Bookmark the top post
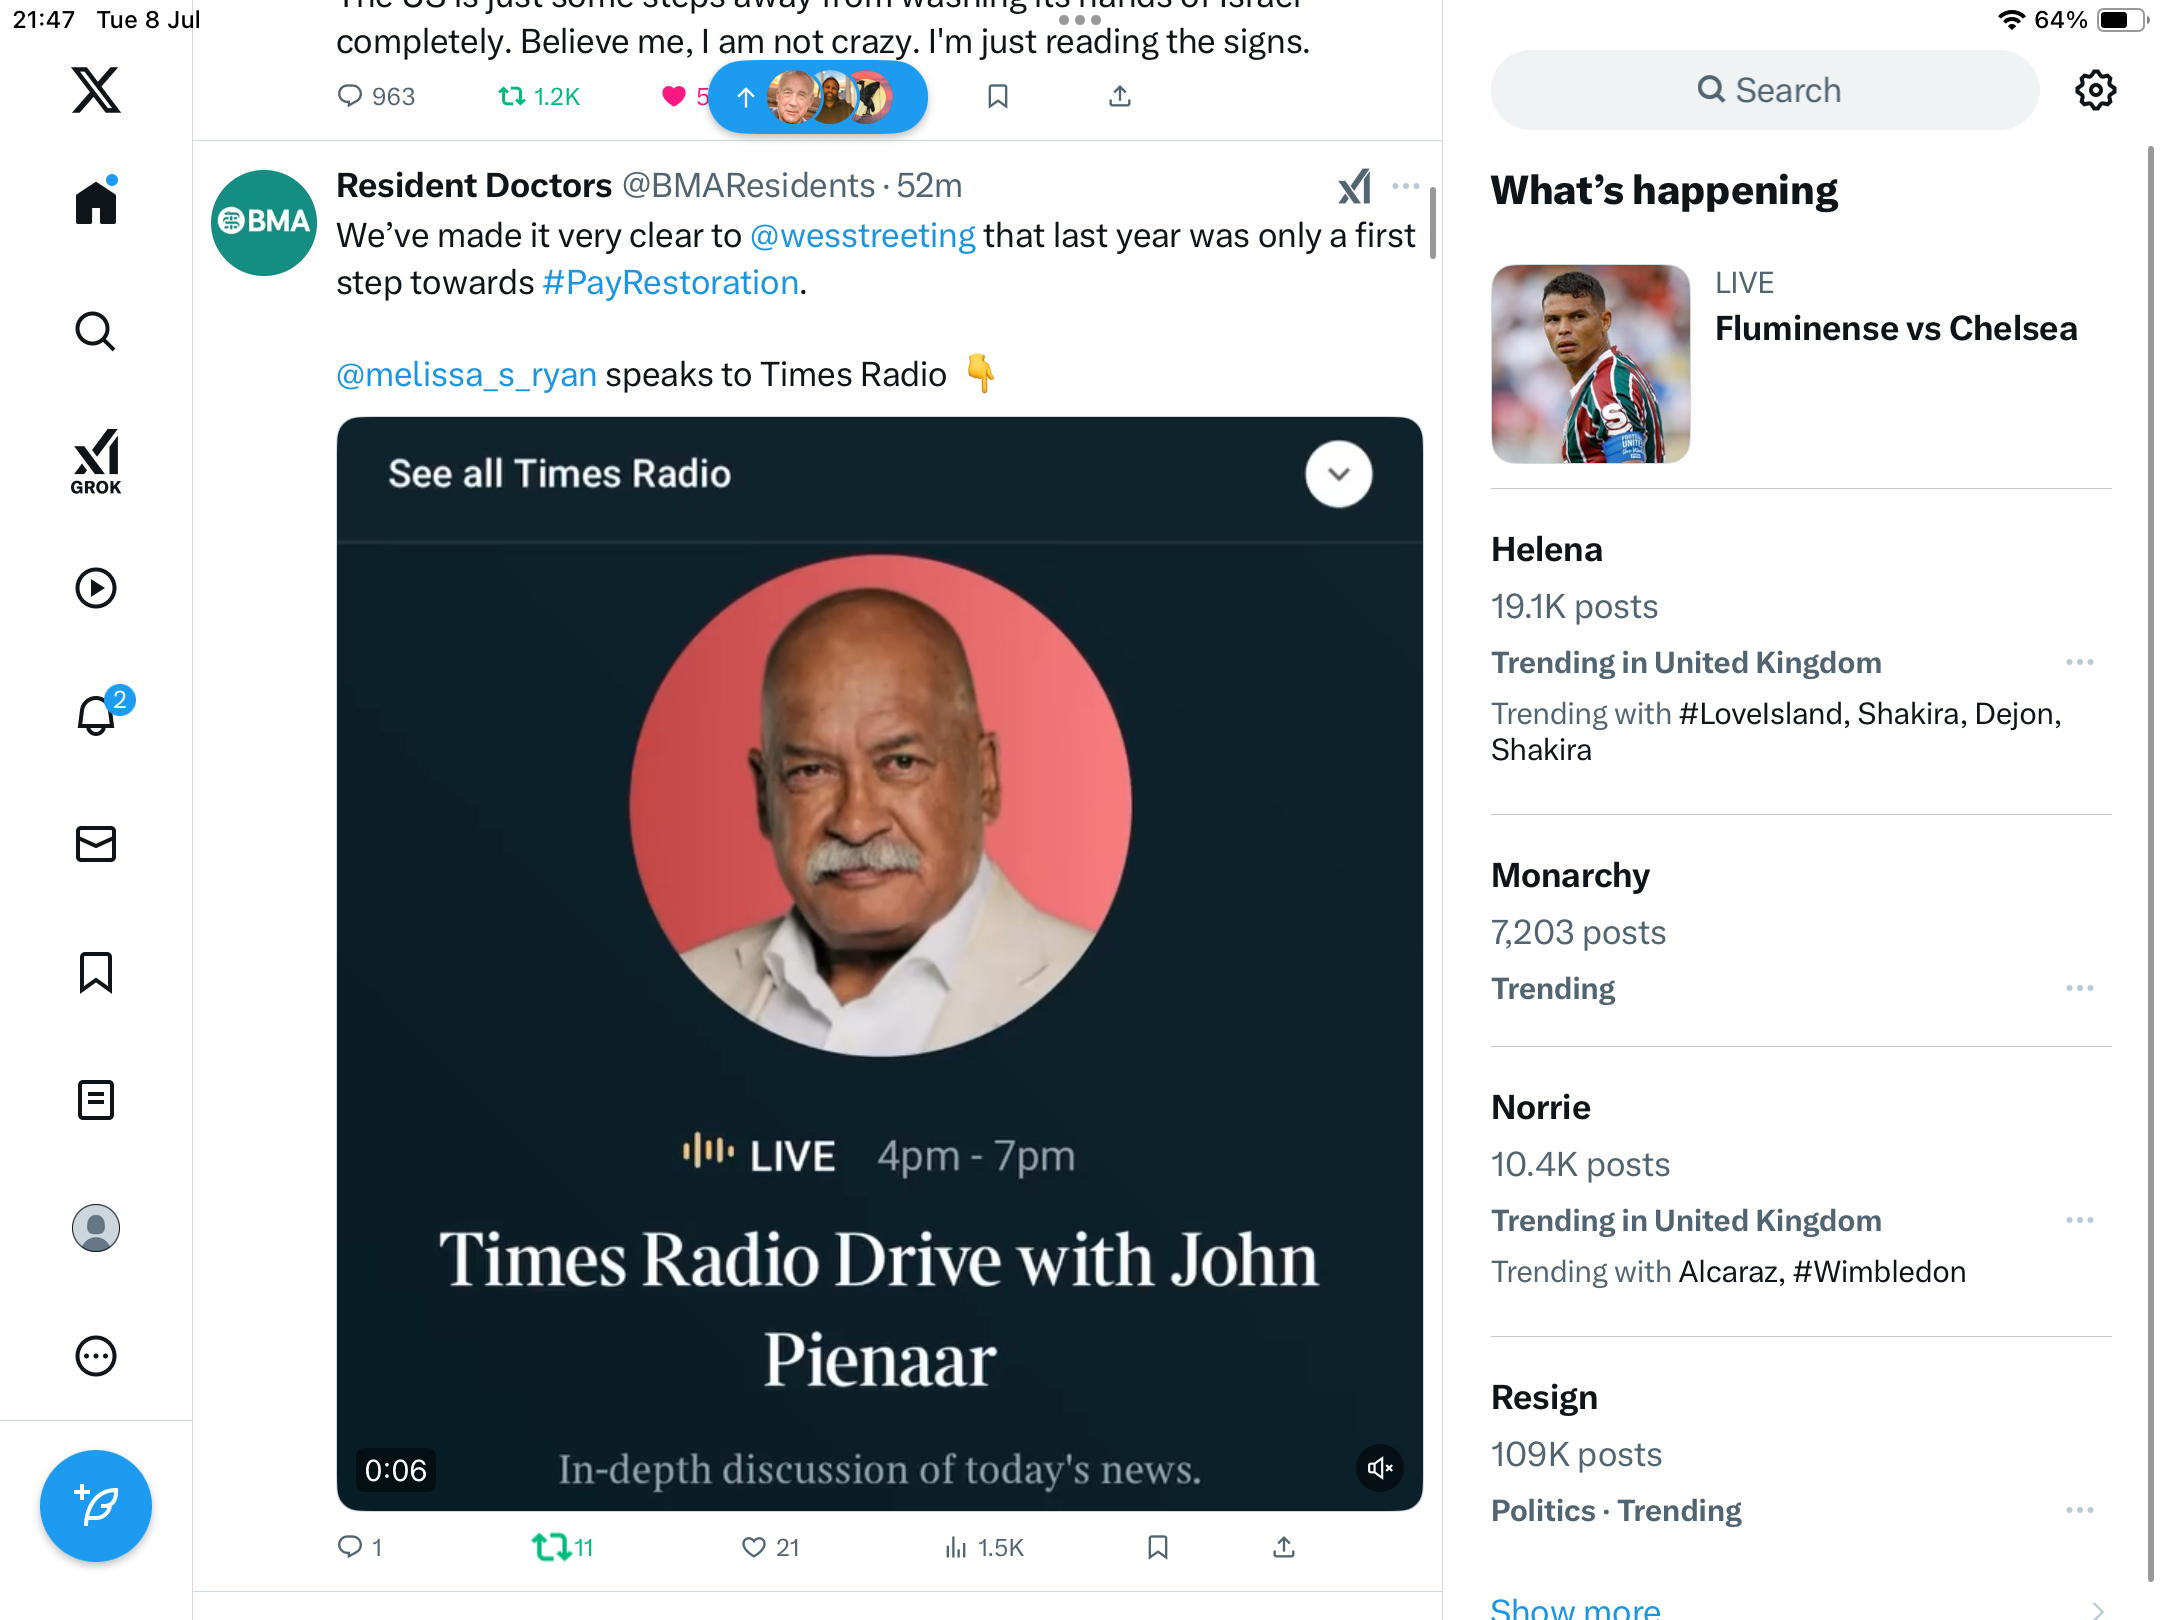 tap(997, 96)
